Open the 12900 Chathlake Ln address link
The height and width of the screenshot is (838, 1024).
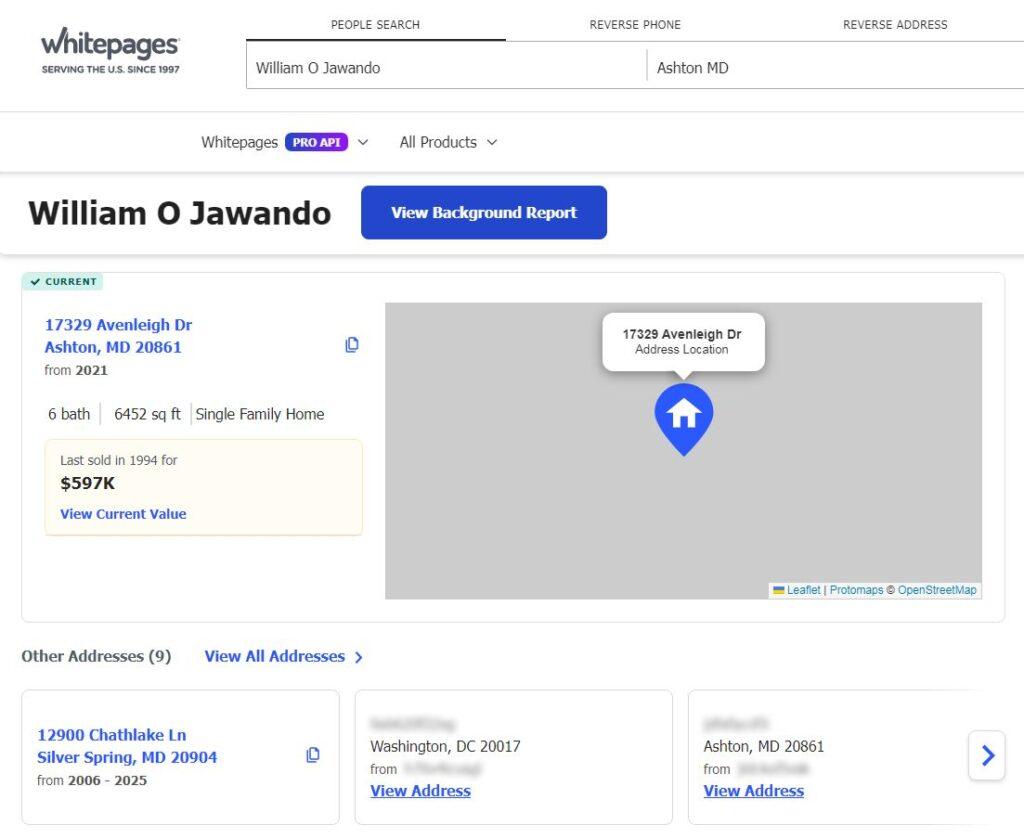[127, 746]
